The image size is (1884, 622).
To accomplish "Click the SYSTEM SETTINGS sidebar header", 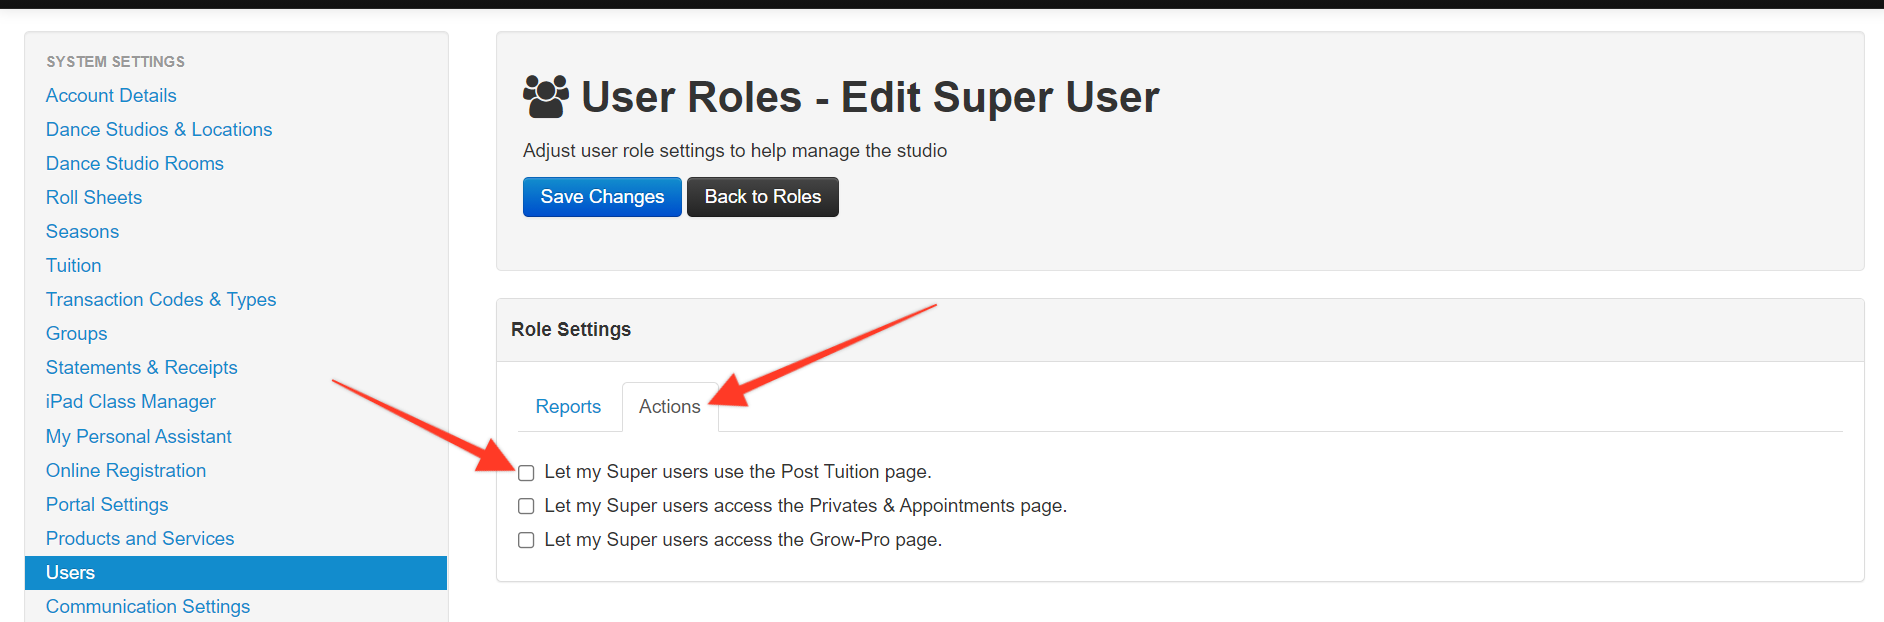I will (115, 62).
